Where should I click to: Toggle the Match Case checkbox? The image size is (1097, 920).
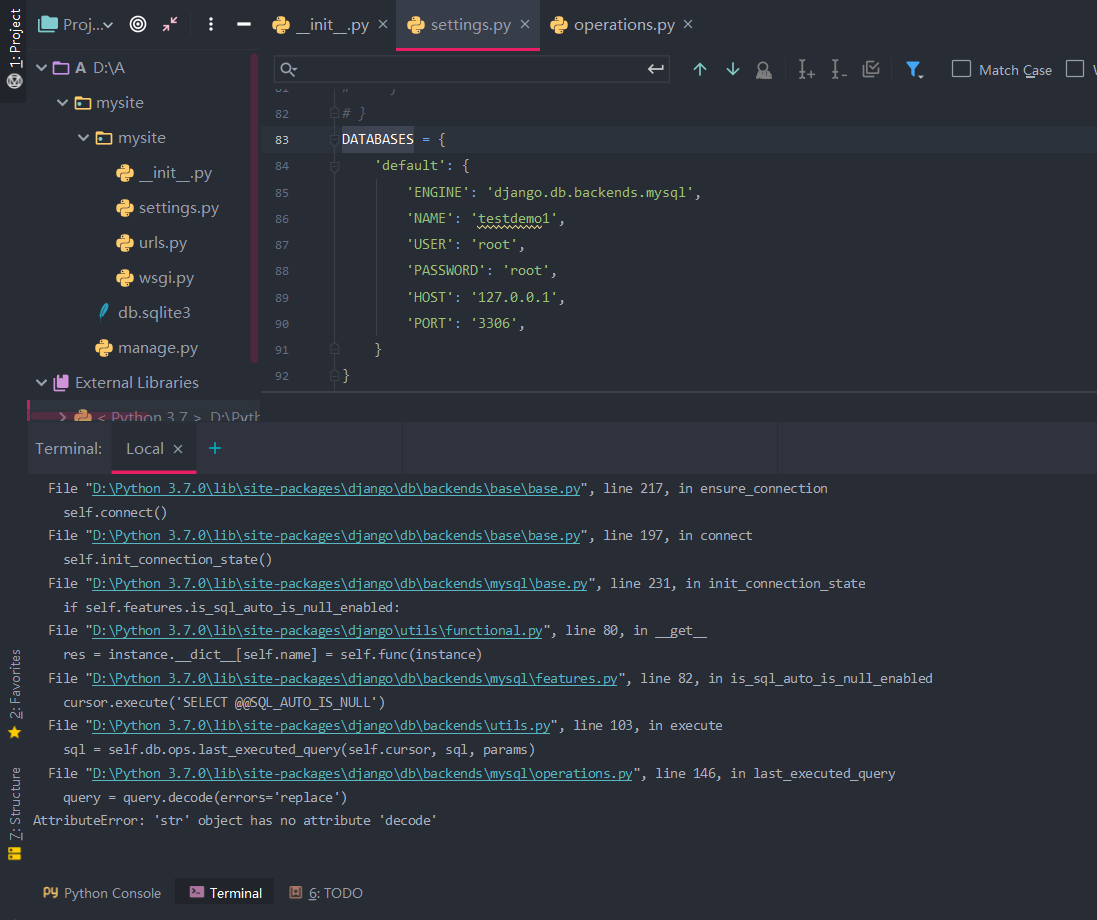pyautogui.click(x=961, y=69)
